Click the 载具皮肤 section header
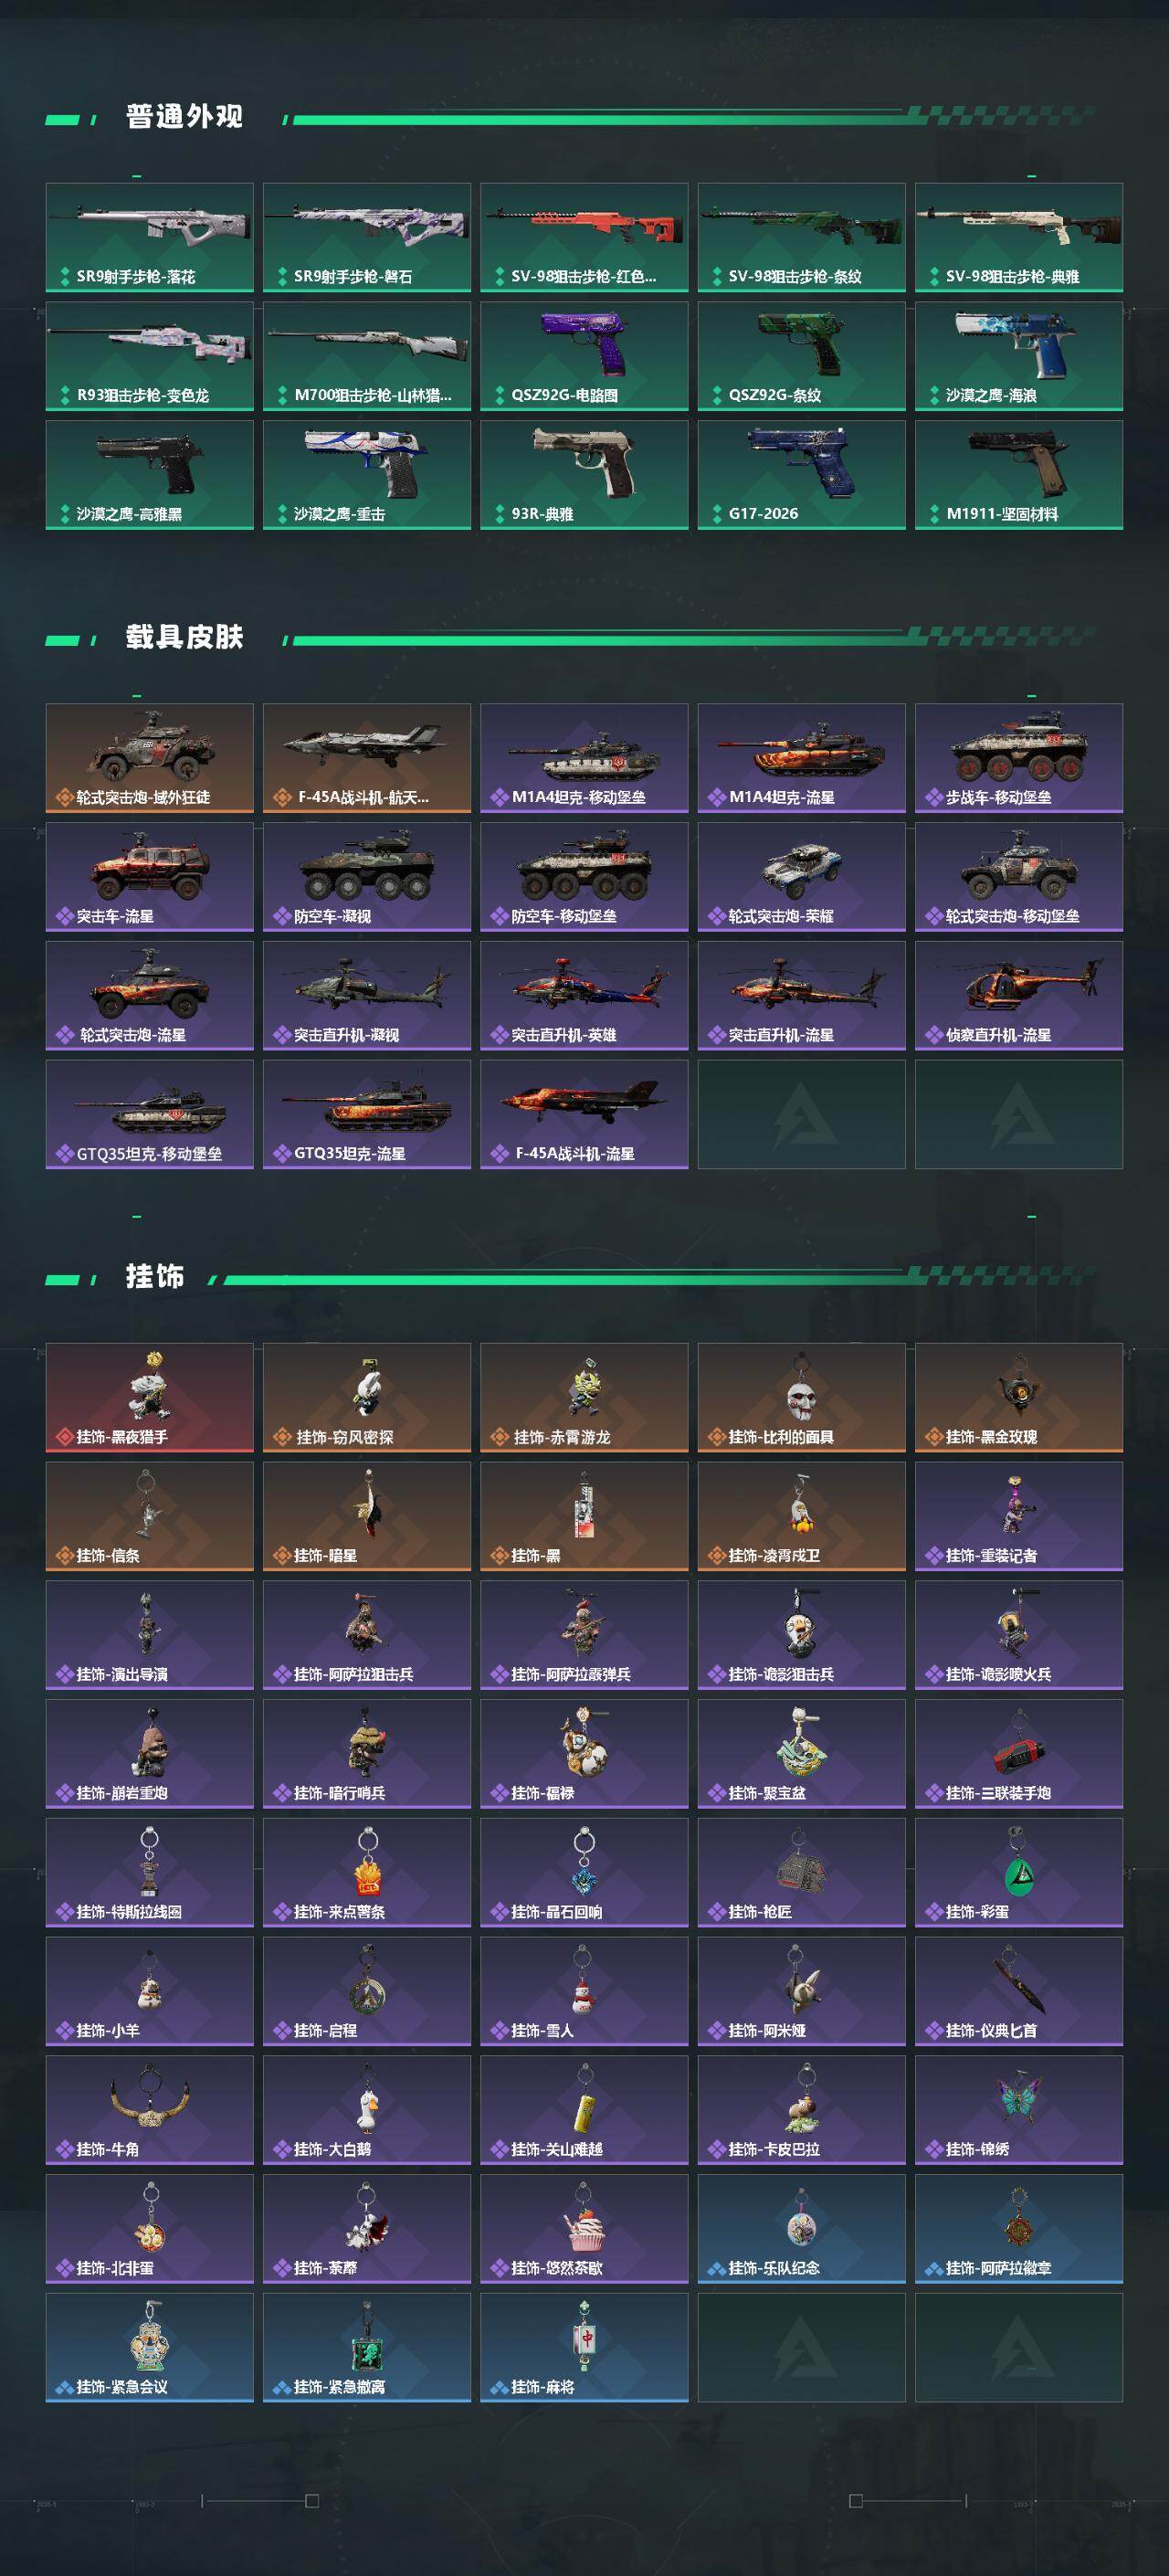1169x2576 pixels. click(x=184, y=637)
